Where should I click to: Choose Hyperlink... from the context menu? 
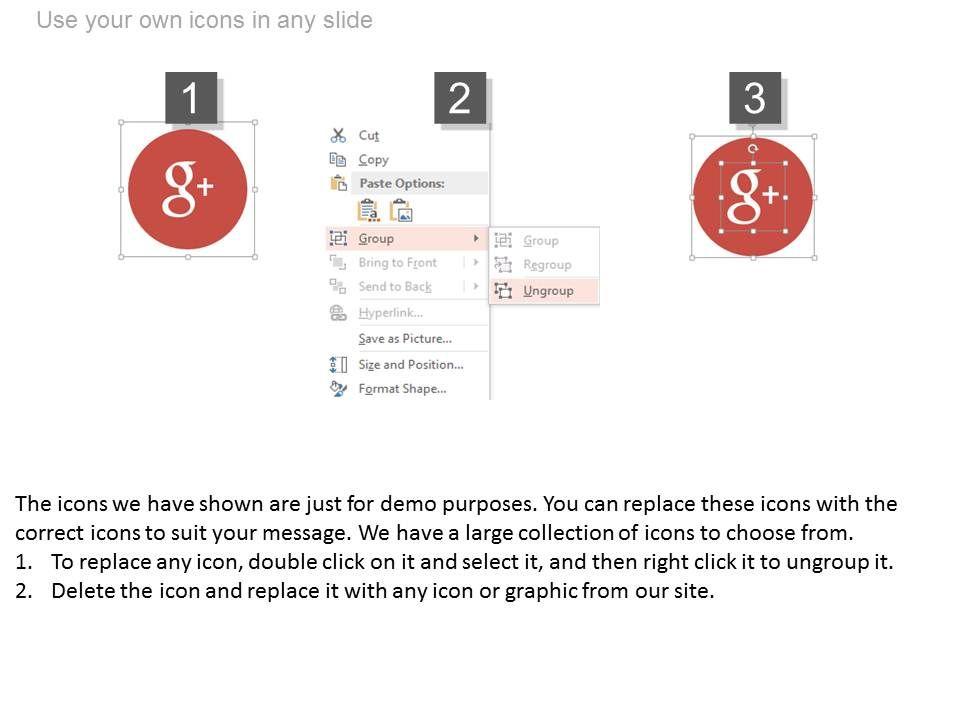click(x=408, y=313)
